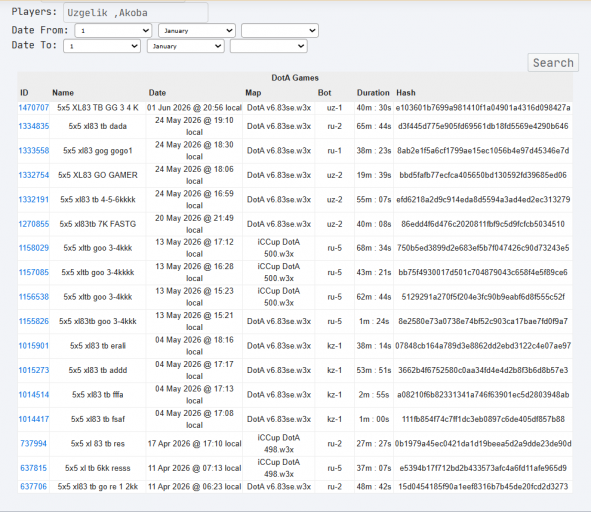The width and height of the screenshot is (591, 512).
Task: Open game ID 1270855 link
Action: click(x=34, y=224)
